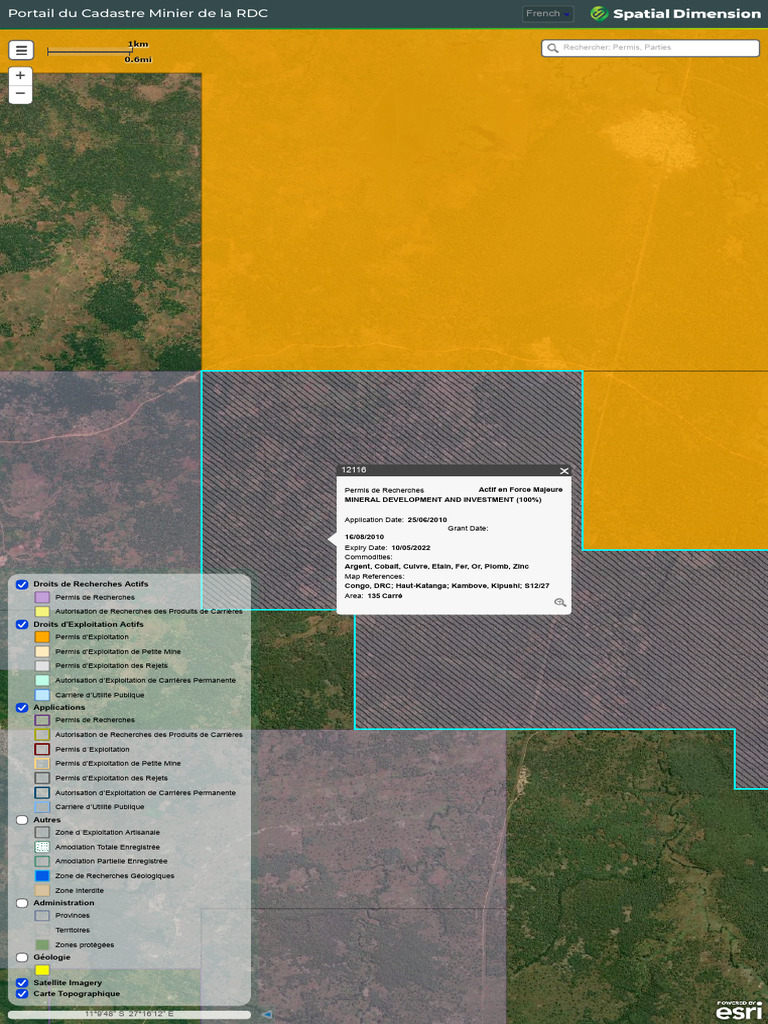Image resolution: width=768 pixels, height=1024 pixels.
Task: Click the Territoires legend entry
Action: click(x=72, y=931)
